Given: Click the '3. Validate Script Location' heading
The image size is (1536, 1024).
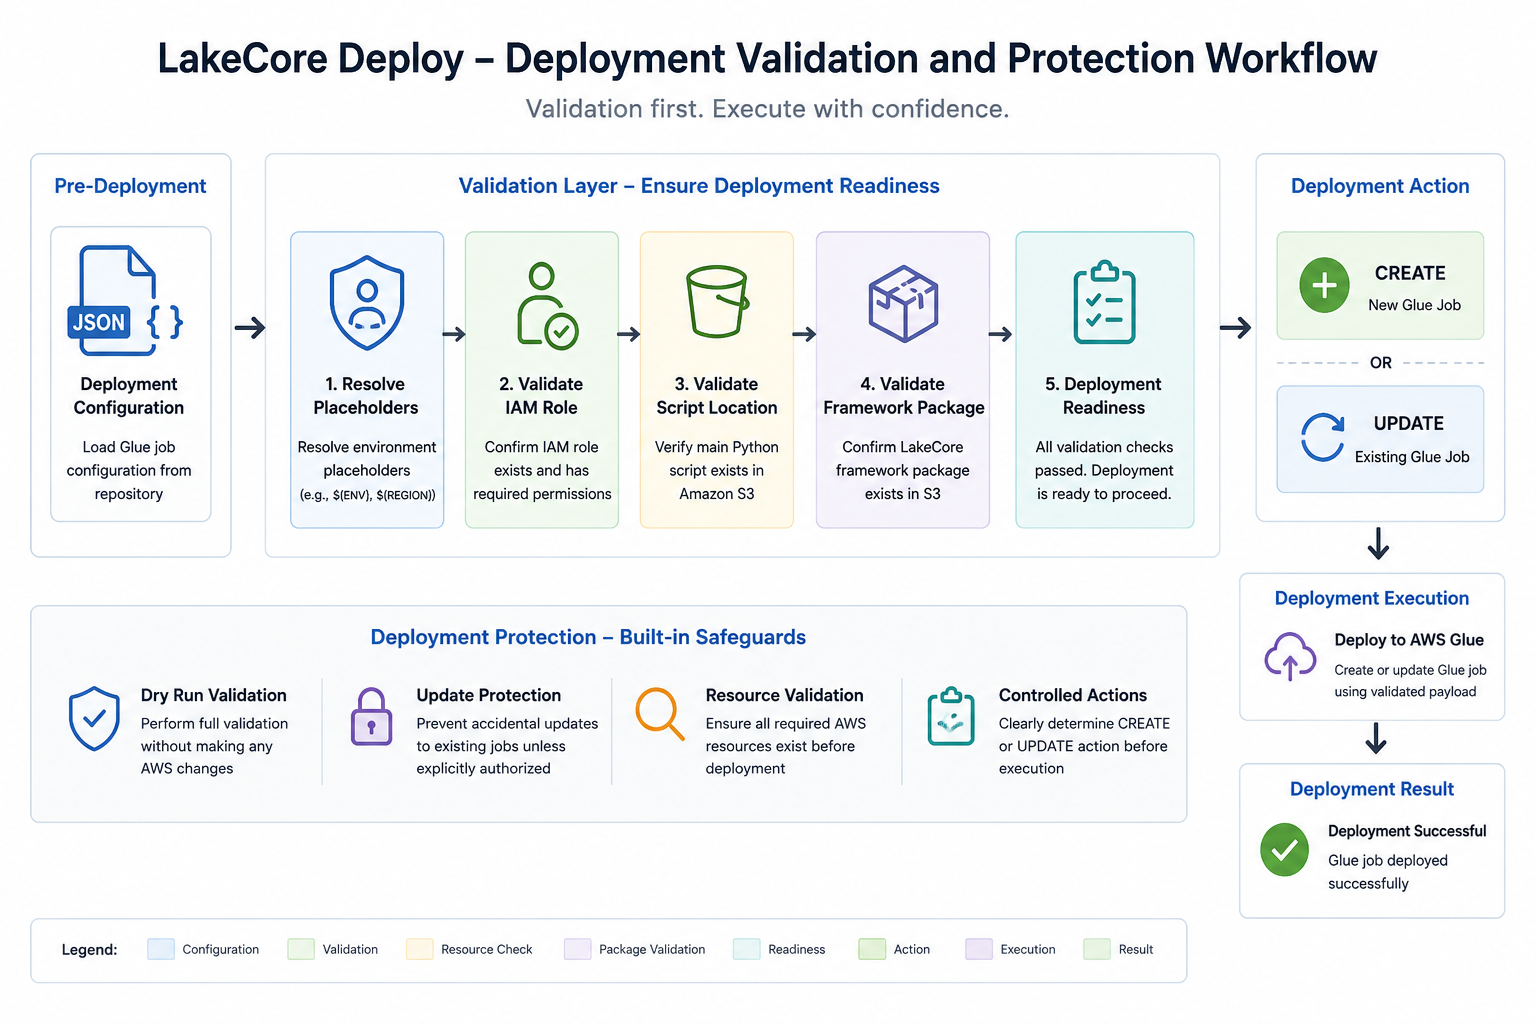Looking at the screenshot, I should pyautogui.click(x=717, y=396).
